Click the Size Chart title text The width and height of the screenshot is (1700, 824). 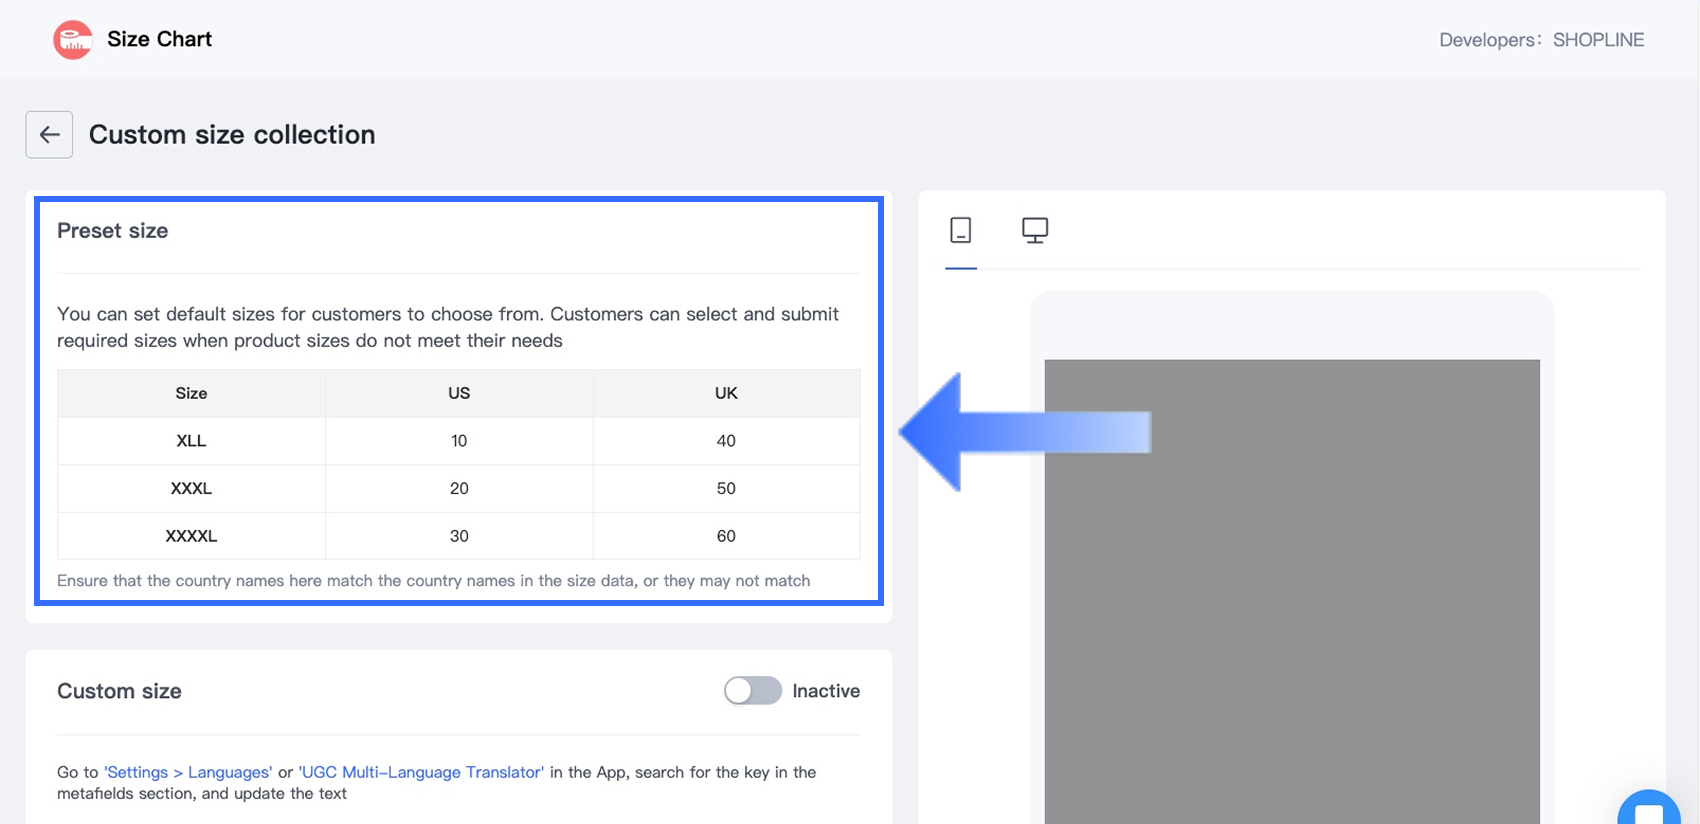[x=160, y=39]
